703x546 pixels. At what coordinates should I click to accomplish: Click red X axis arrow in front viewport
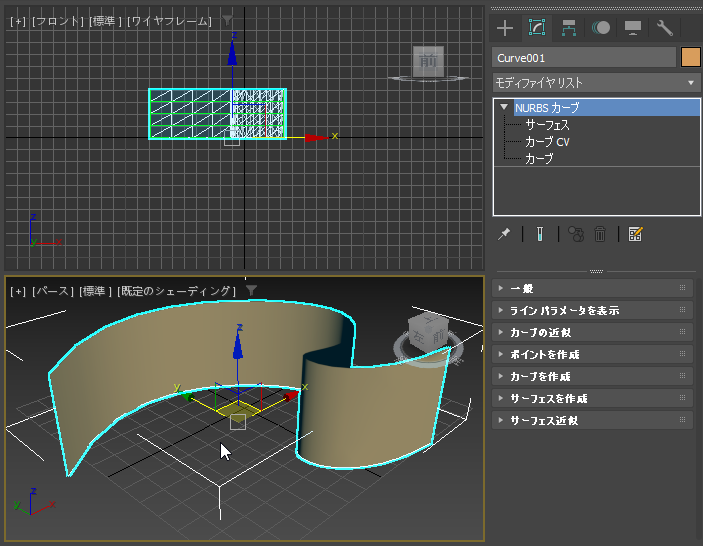(317, 137)
